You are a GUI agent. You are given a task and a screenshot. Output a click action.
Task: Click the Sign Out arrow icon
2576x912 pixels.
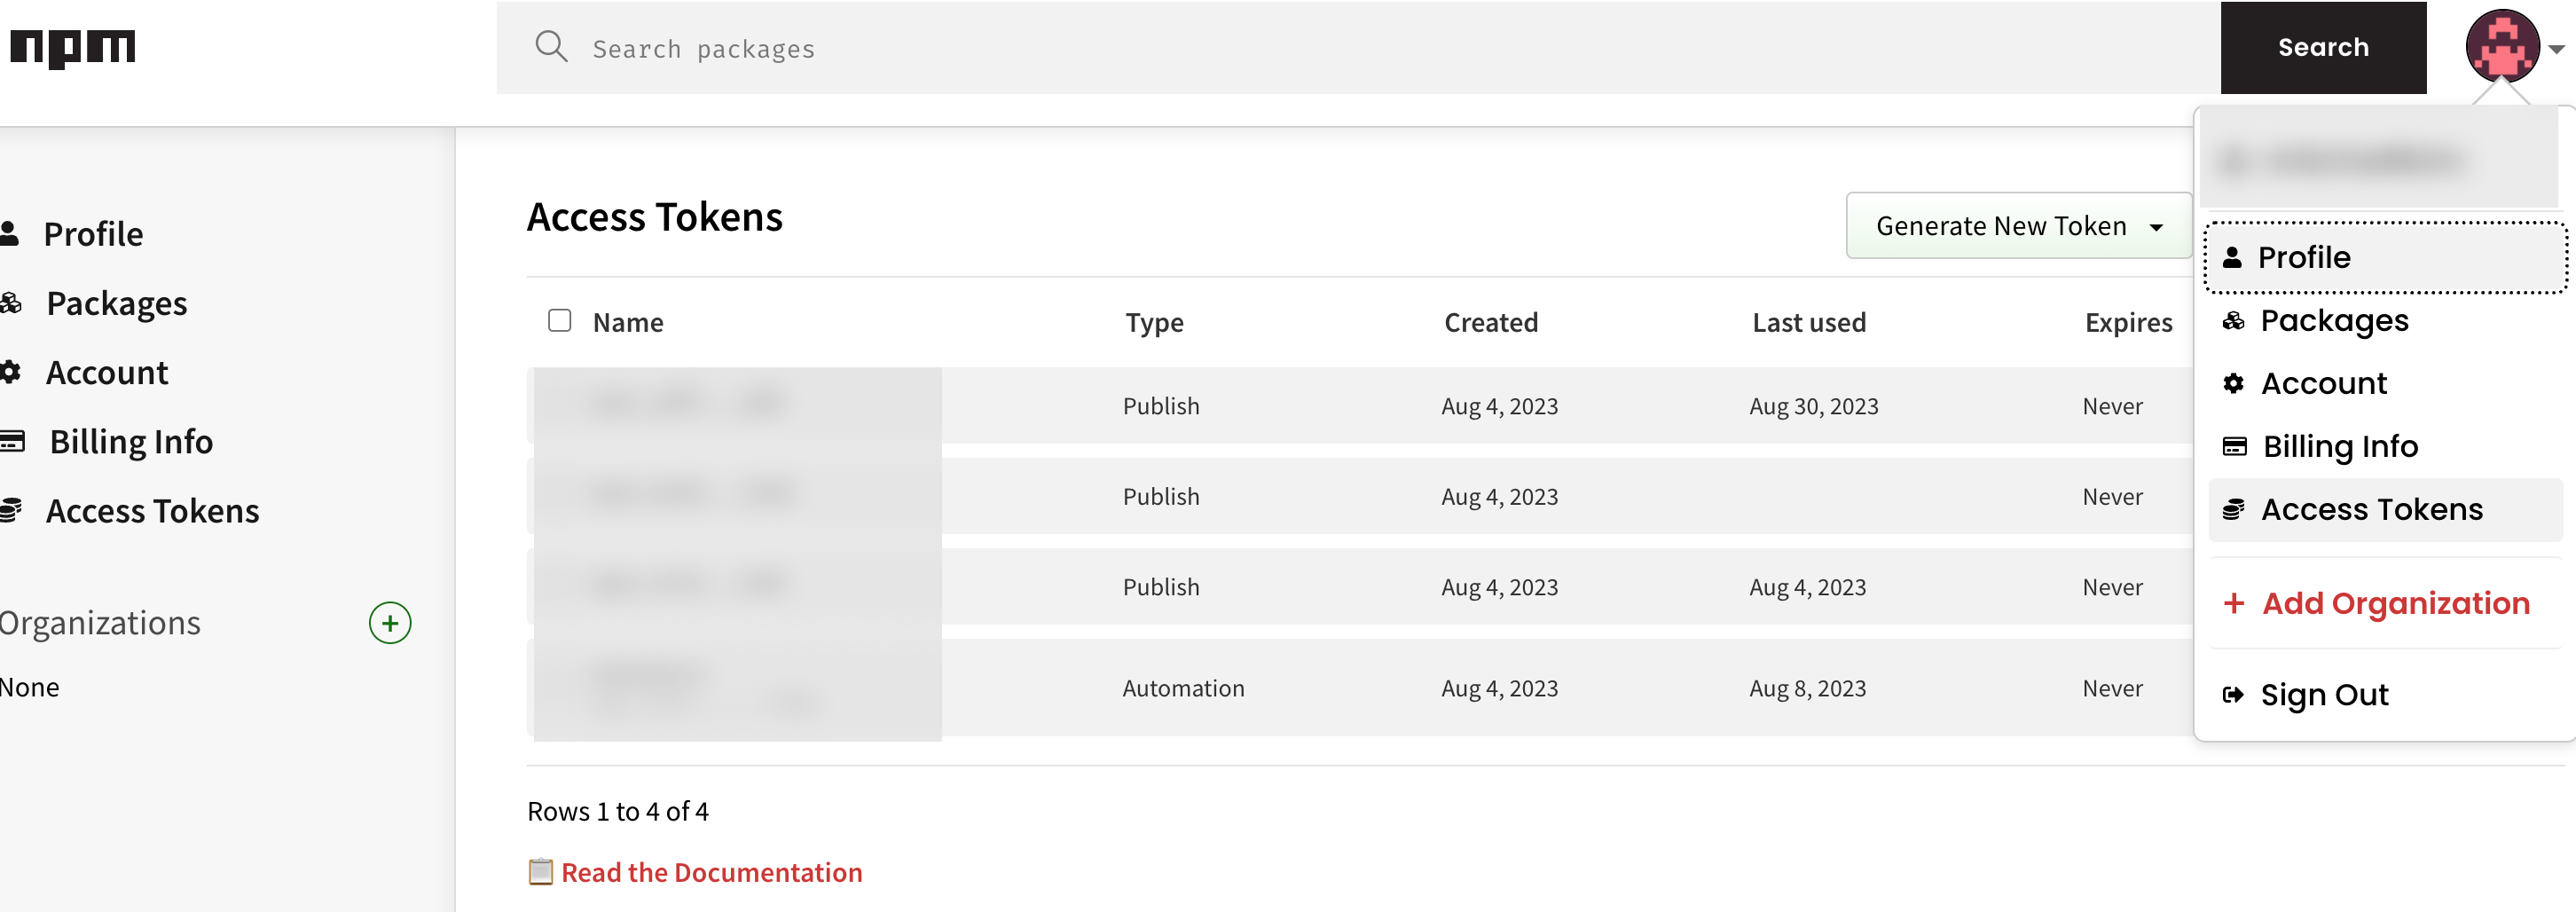pos(2233,694)
